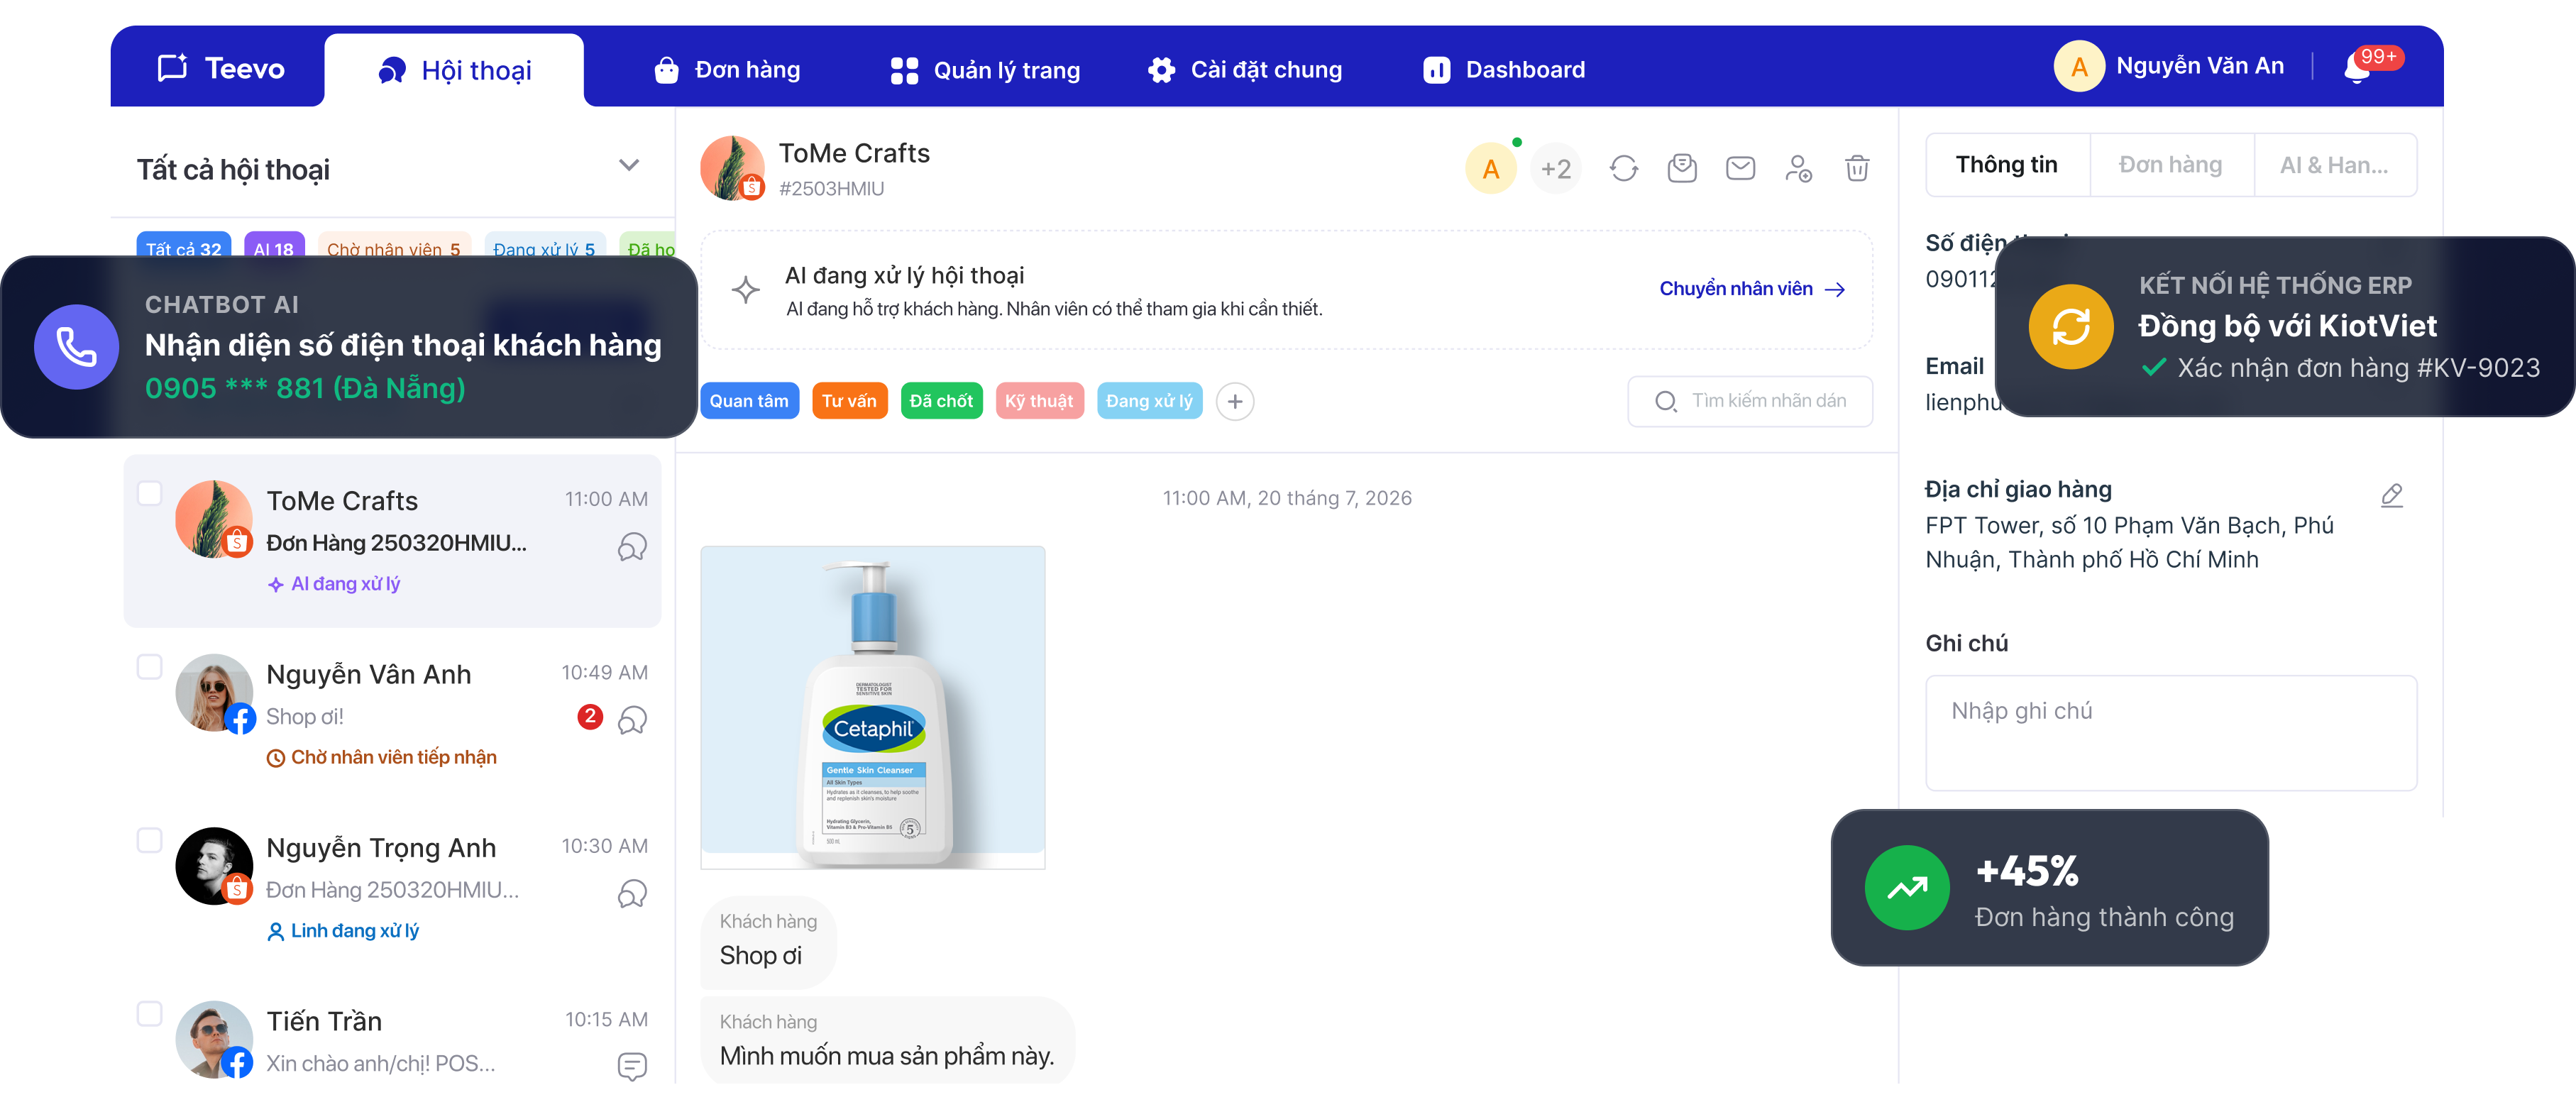The image size is (2576, 1107).
Task: Click the AI sparkle icon in banner
Action: 745,290
